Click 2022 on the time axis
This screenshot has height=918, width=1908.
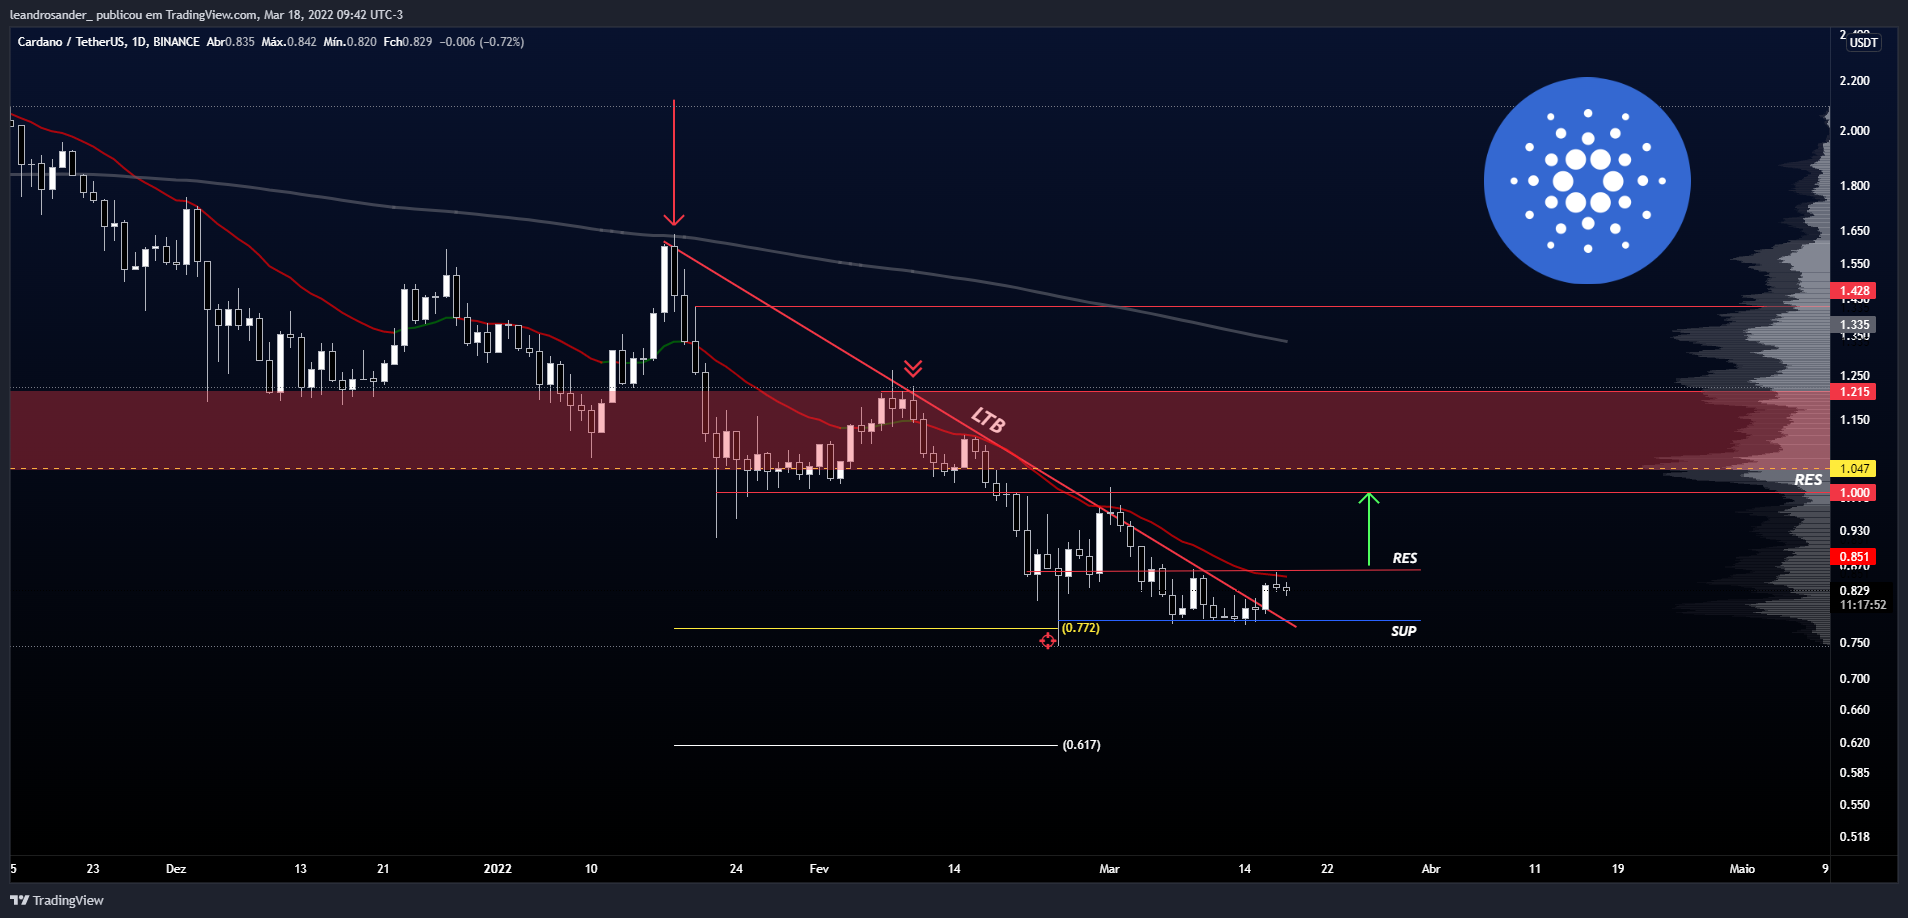point(497,869)
